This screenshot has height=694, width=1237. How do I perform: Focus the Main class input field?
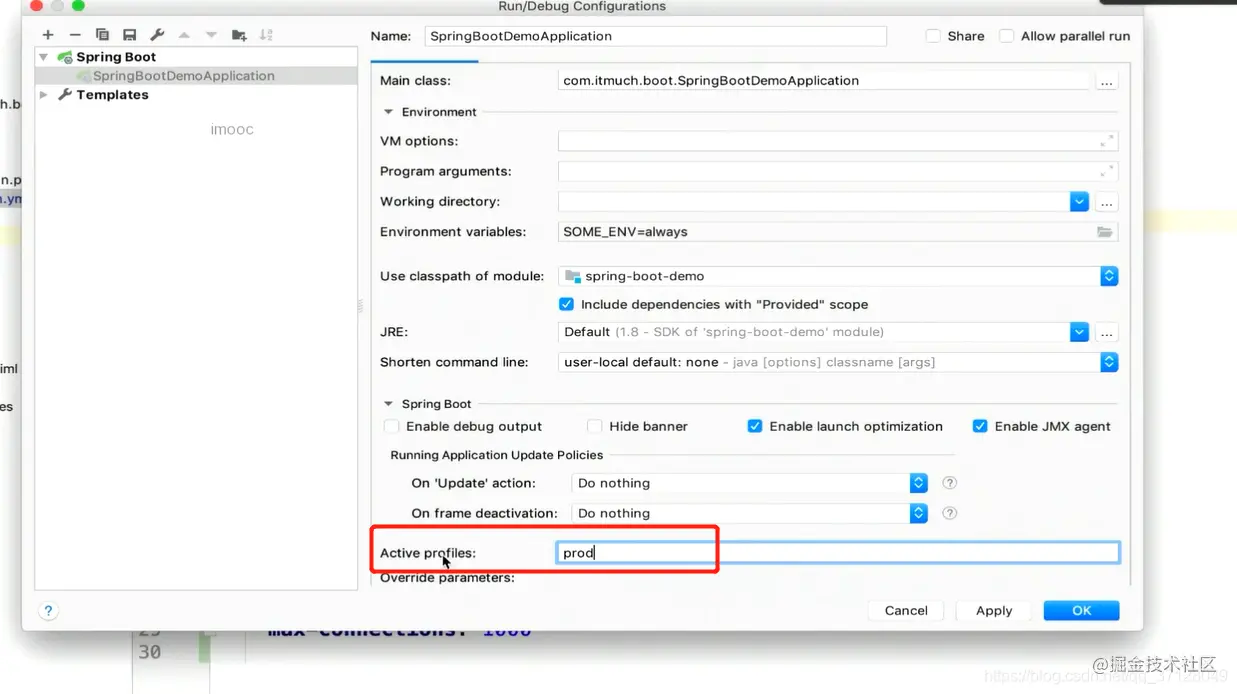823,81
